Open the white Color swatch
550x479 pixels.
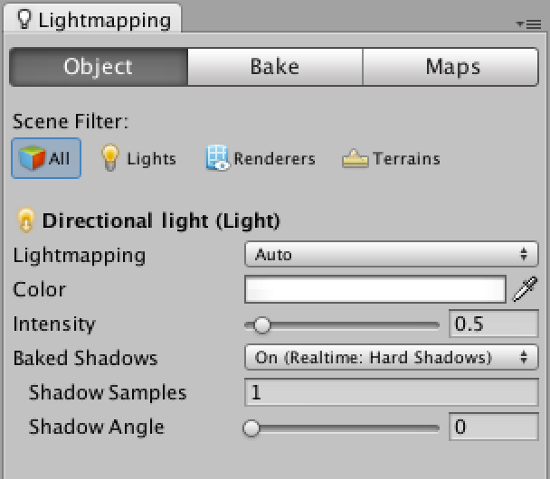(375, 289)
